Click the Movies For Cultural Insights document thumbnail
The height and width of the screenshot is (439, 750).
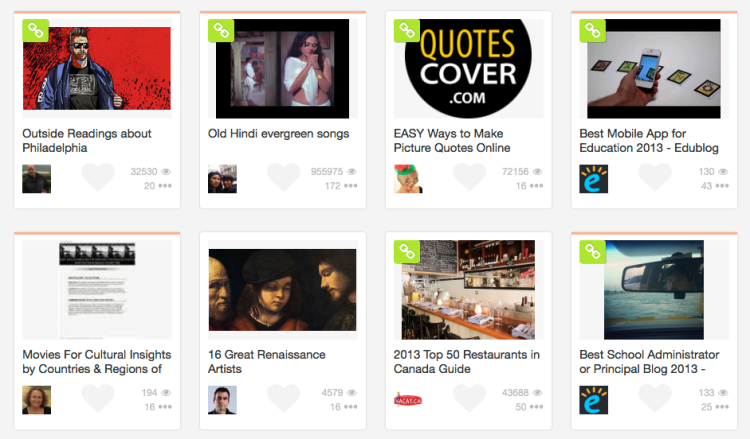click(x=97, y=290)
